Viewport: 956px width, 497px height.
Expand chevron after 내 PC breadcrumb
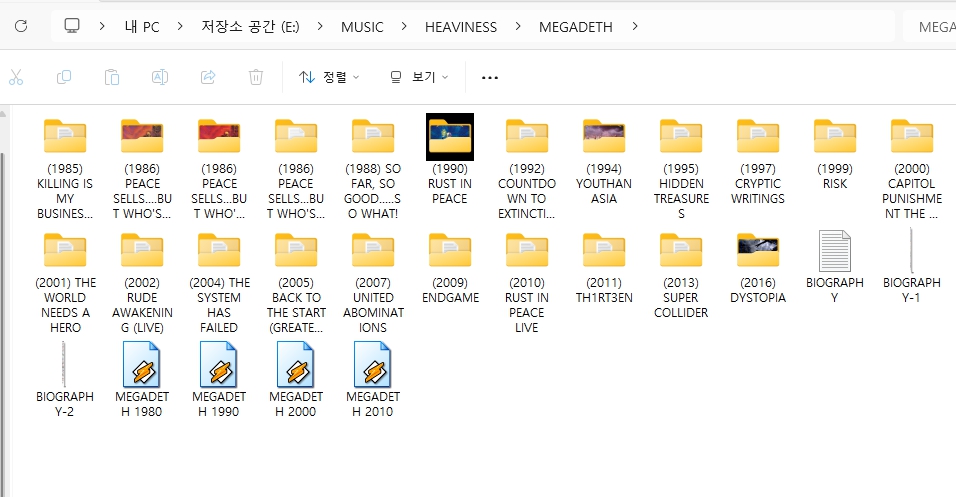[180, 26]
